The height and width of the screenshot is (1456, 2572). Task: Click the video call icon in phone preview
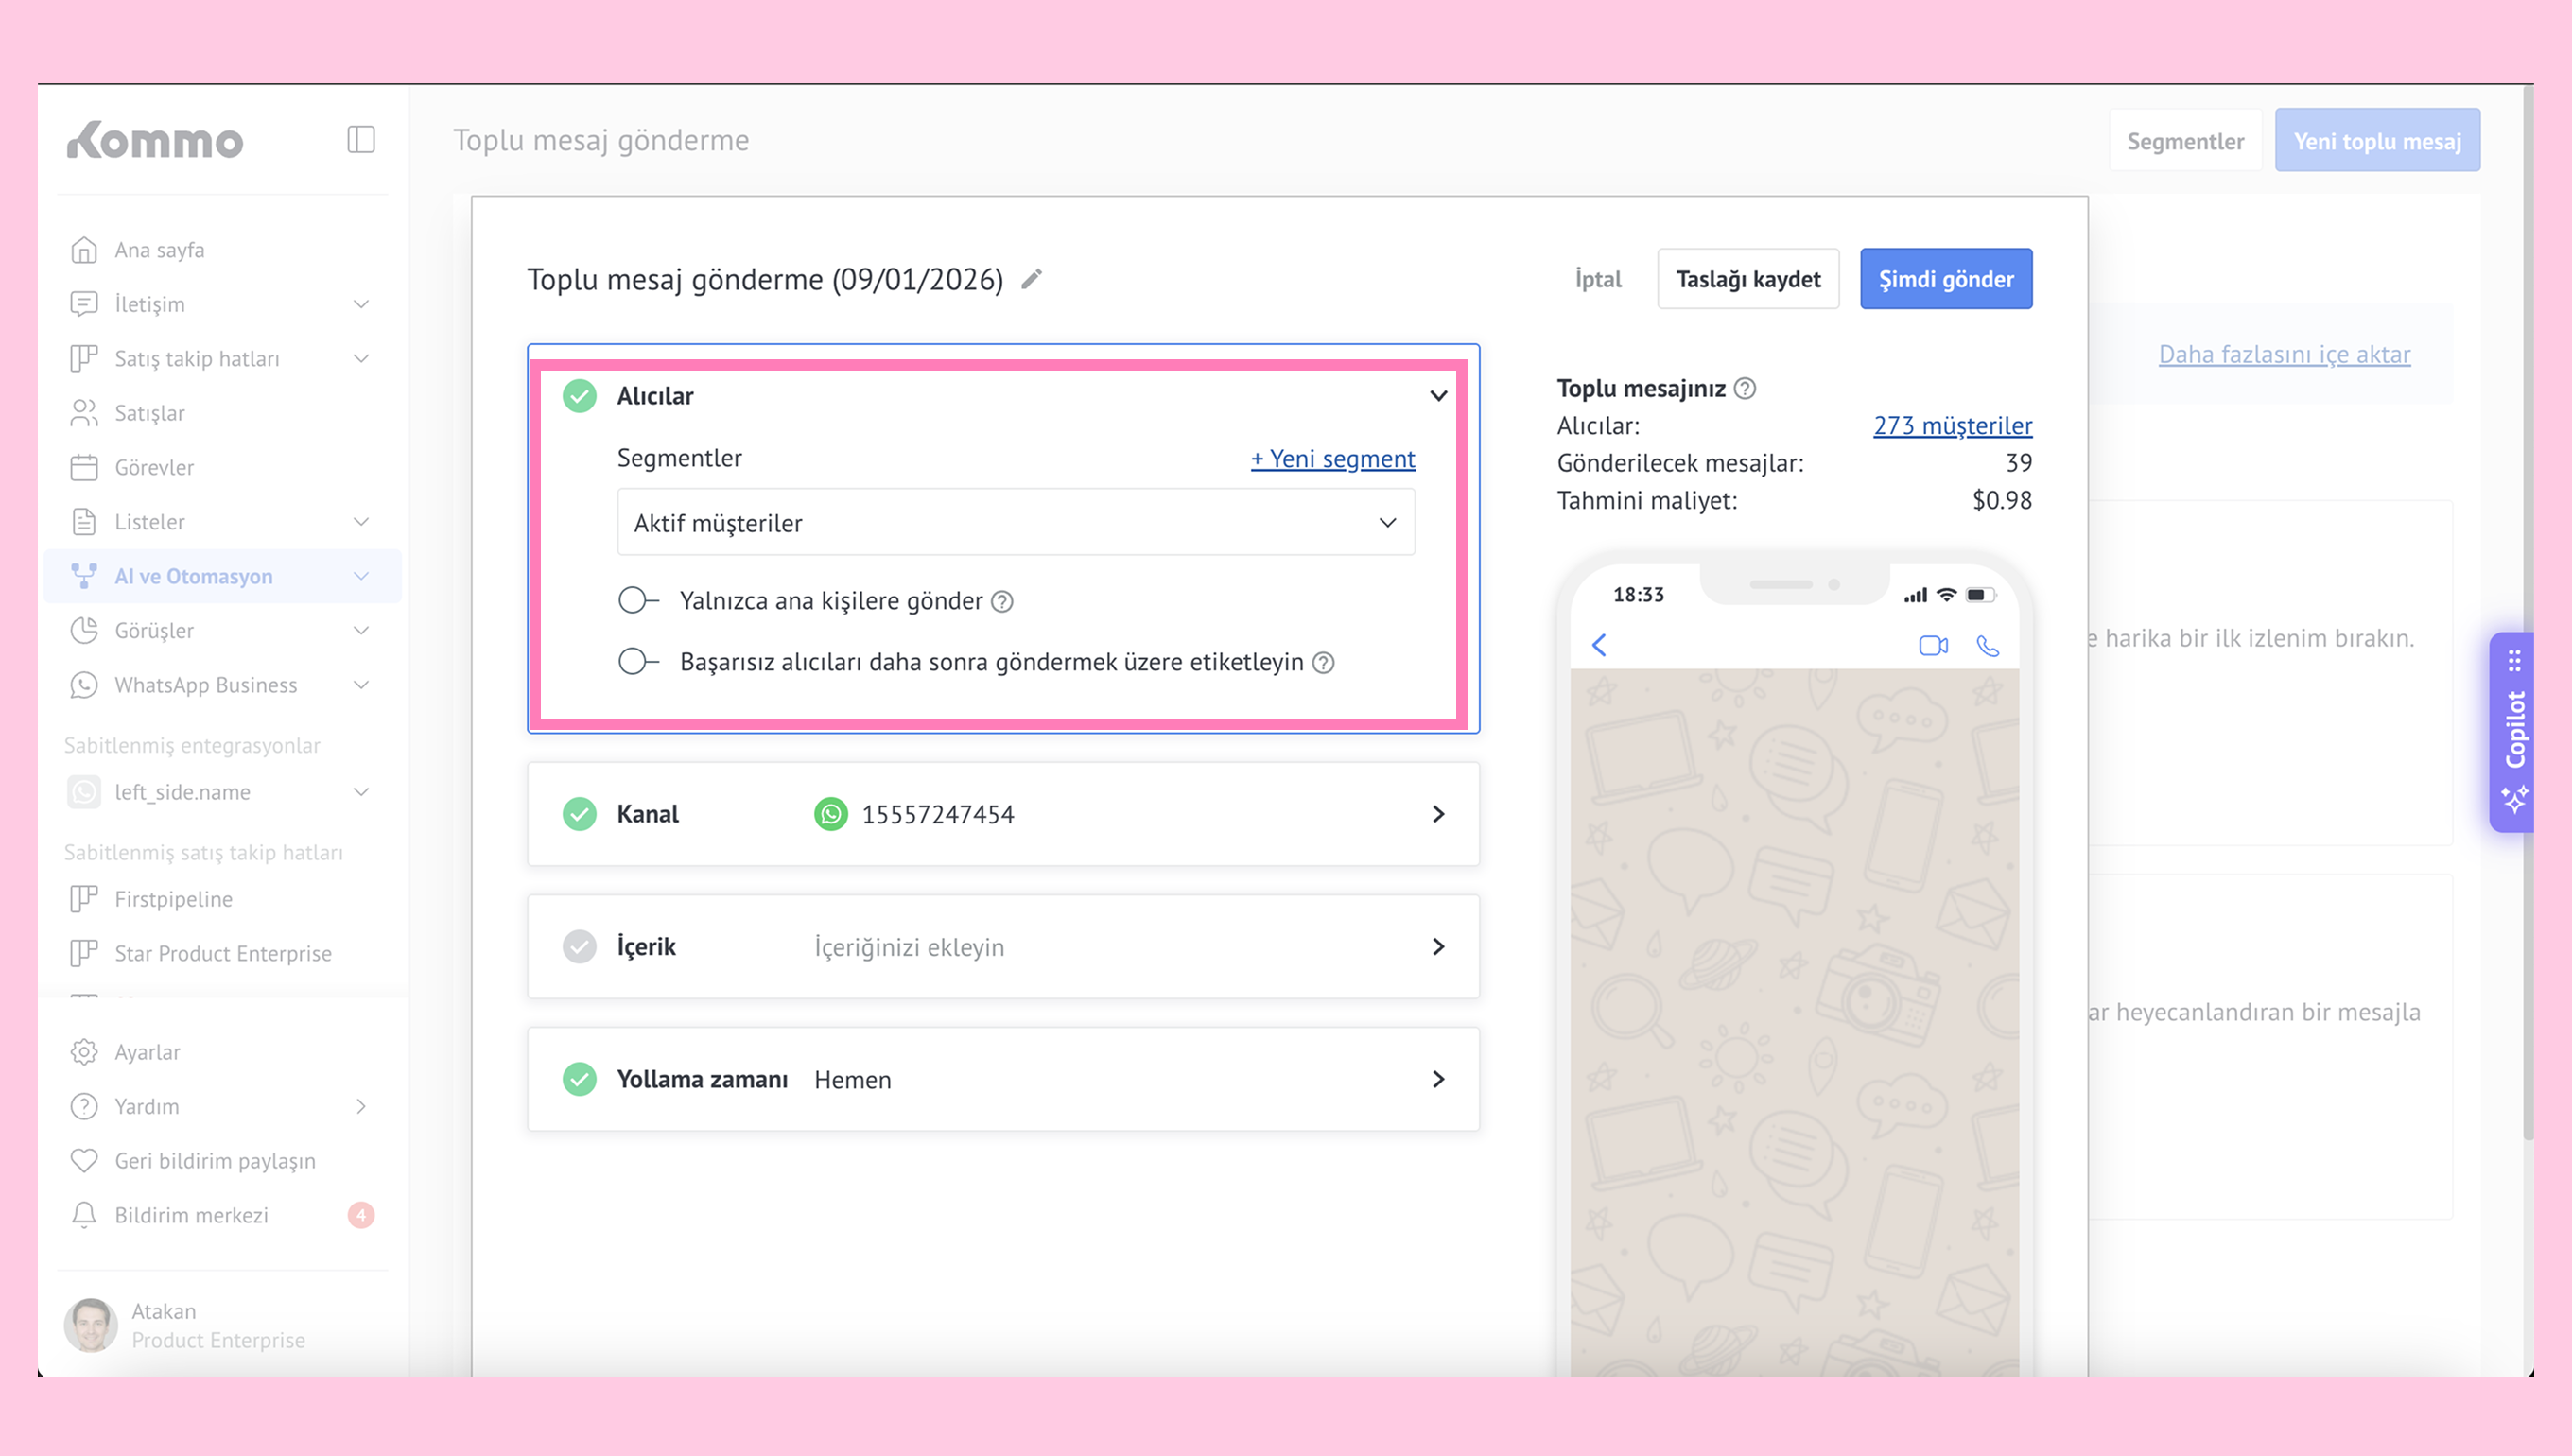pos(1933,646)
